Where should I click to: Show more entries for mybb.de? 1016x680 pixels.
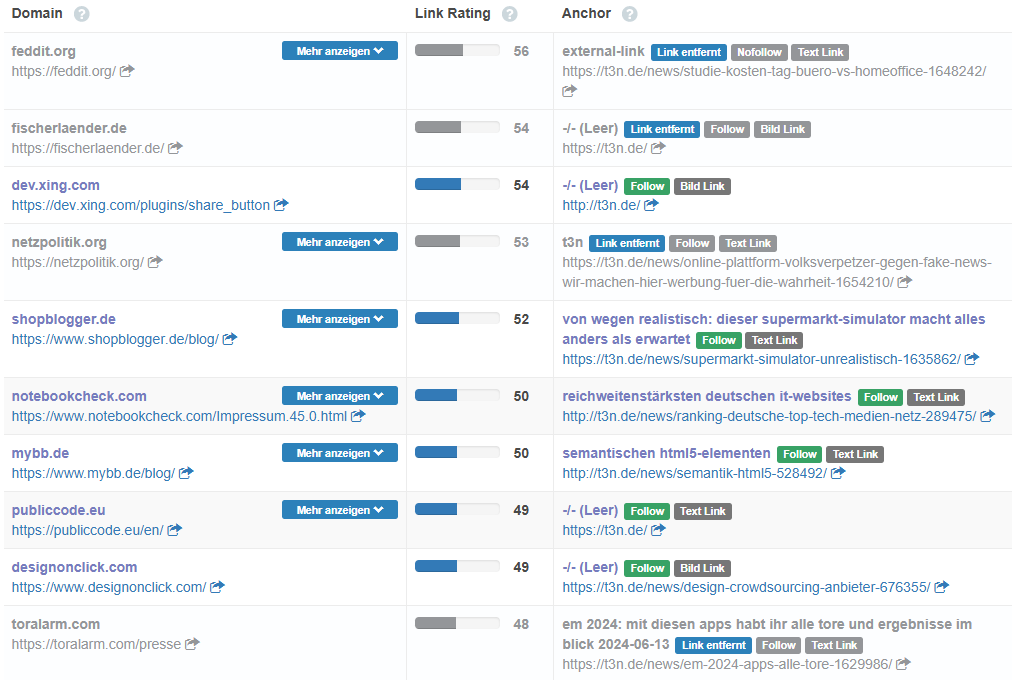tap(340, 452)
